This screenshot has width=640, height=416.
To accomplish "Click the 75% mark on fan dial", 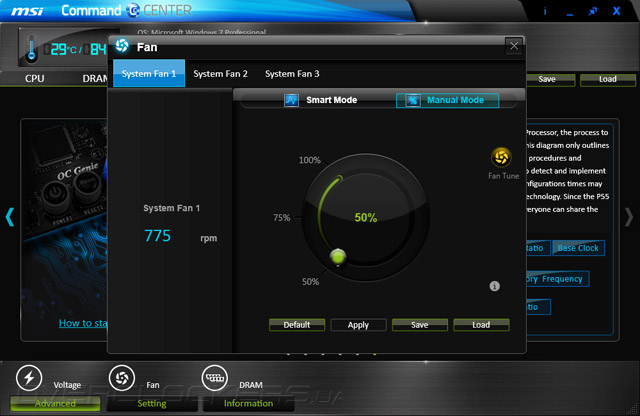I will (282, 218).
